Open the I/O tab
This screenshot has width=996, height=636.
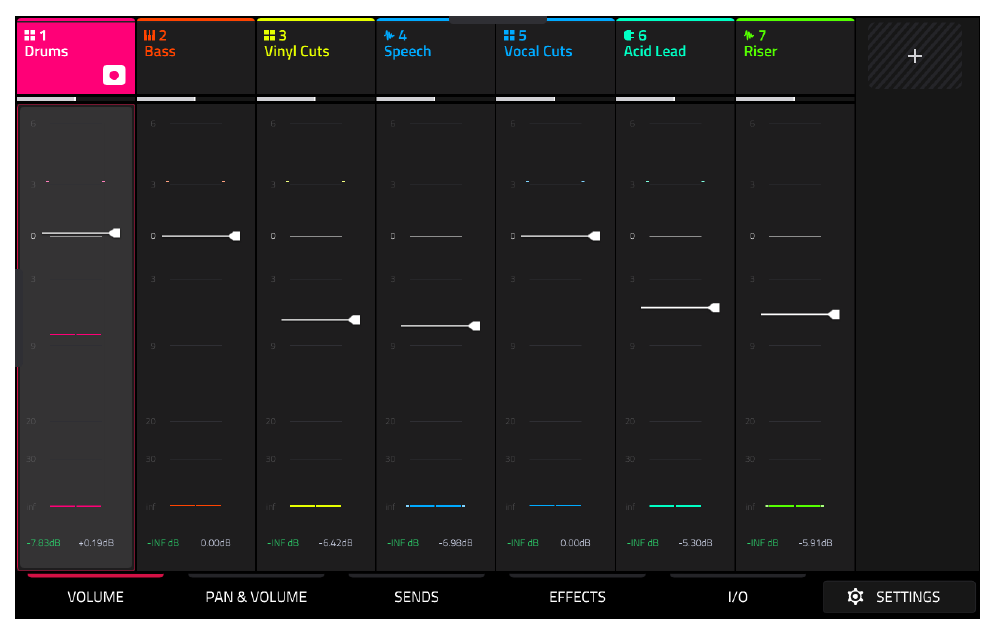coord(738,597)
